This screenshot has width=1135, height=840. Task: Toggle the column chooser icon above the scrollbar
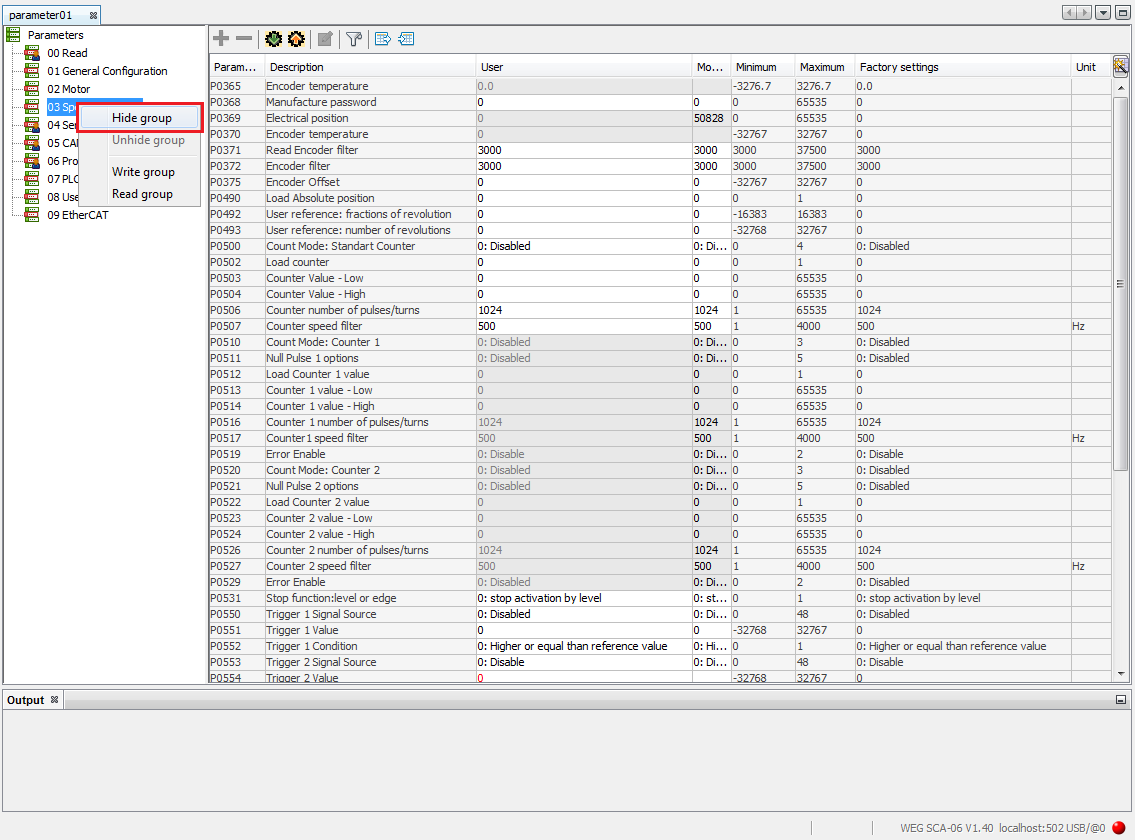1121,66
